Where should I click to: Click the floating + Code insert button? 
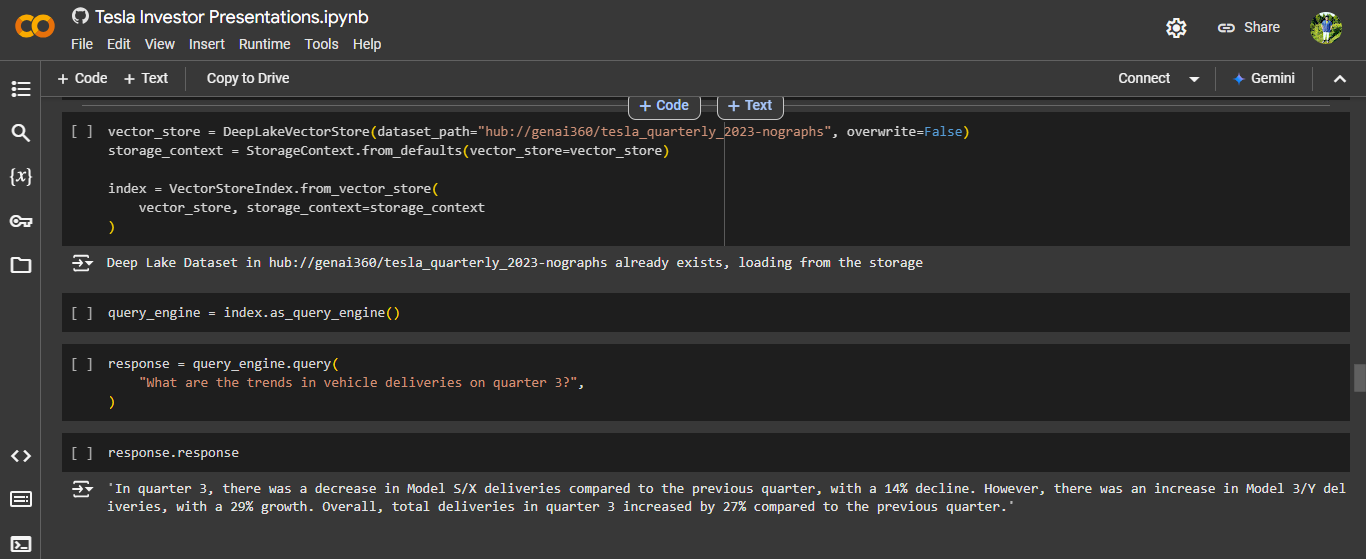pyautogui.click(x=664, y=105)
